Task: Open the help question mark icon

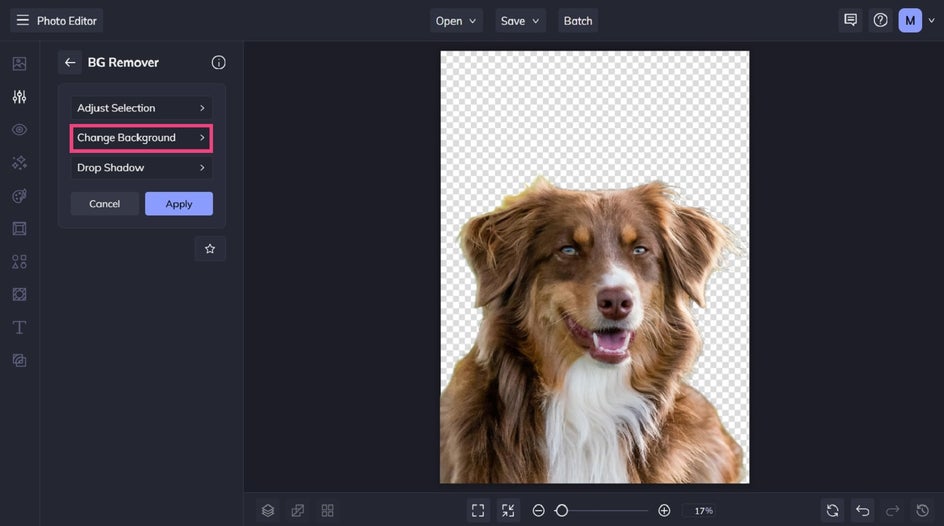Action: [880, 20]
